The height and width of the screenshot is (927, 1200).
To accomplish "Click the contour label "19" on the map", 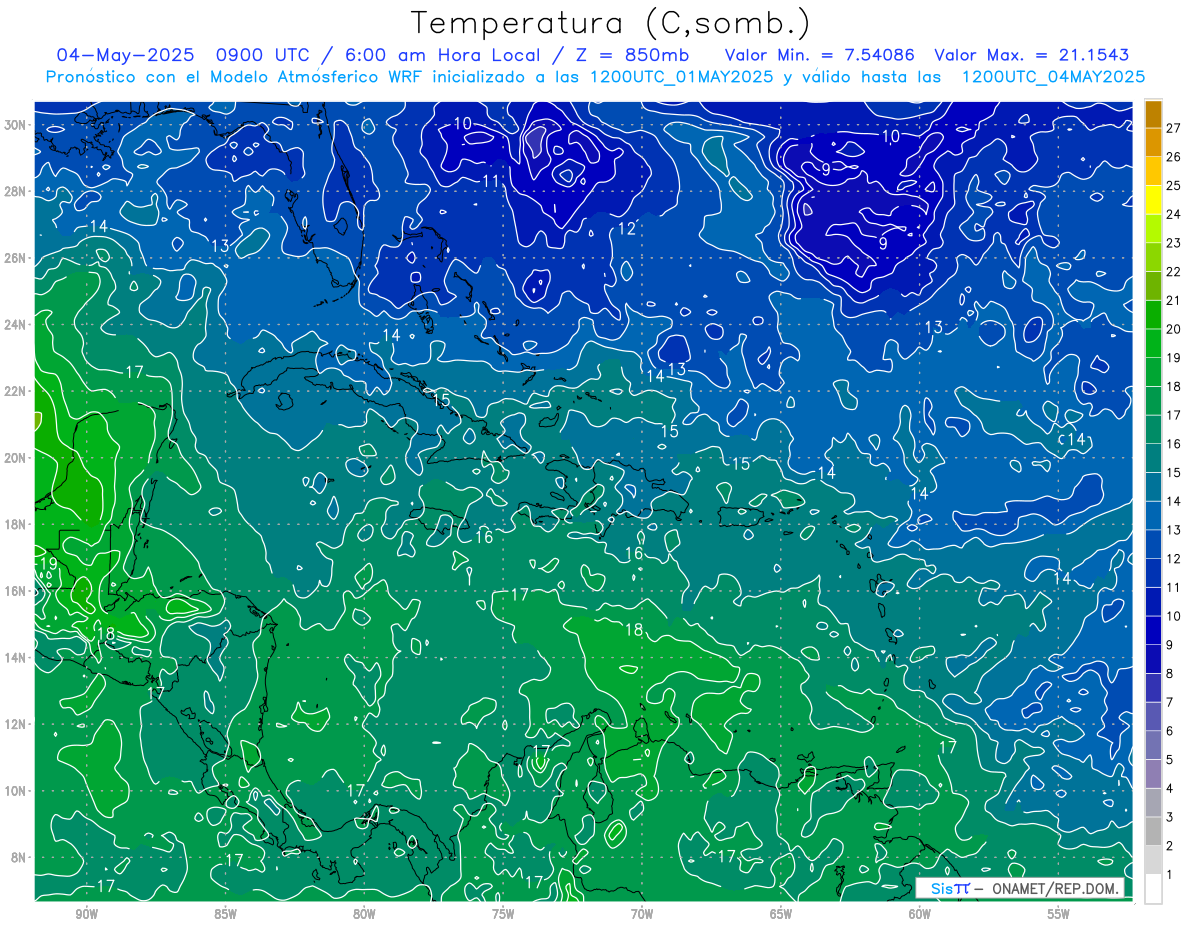I will point(47,564).
